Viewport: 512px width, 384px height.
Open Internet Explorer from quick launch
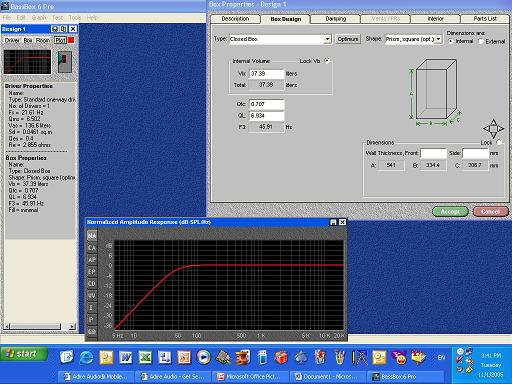pos(86,357)
